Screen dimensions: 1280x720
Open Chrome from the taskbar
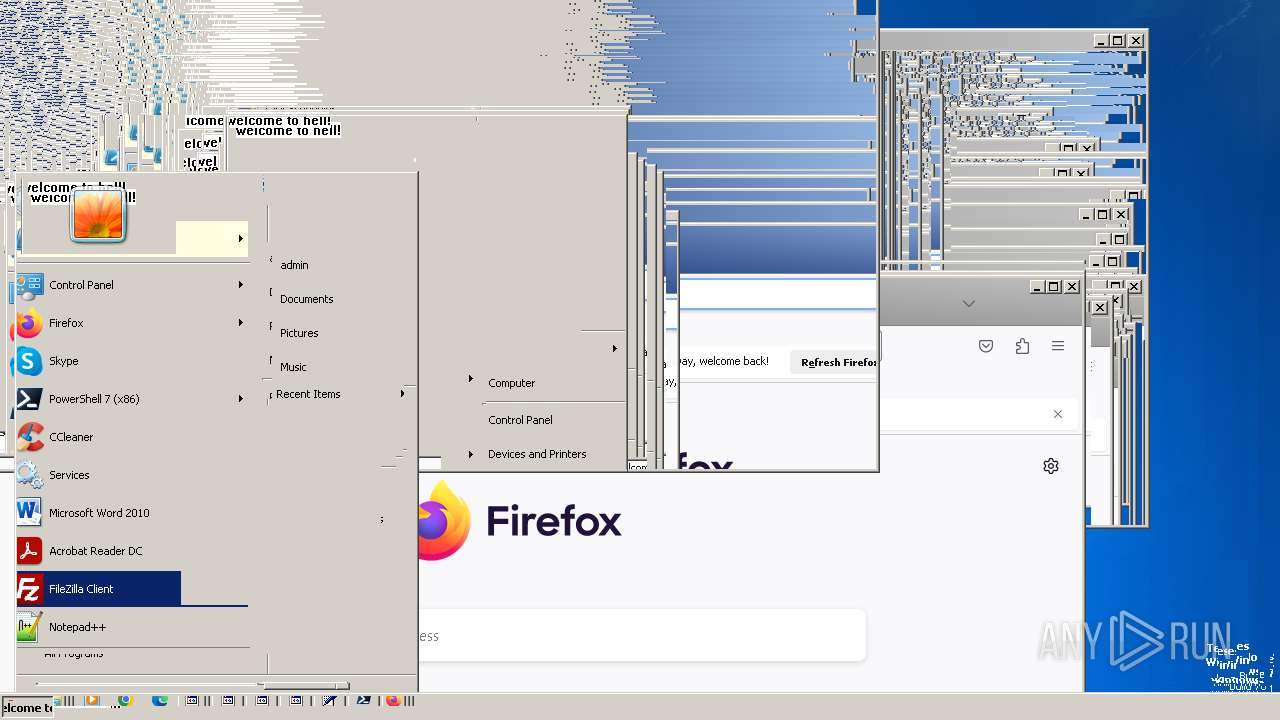125,700
